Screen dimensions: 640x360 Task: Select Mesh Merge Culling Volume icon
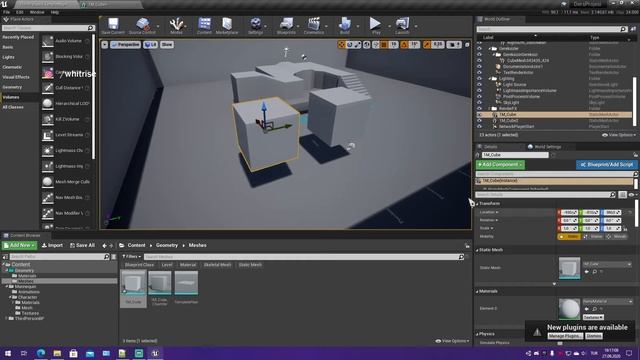(48, 182)
